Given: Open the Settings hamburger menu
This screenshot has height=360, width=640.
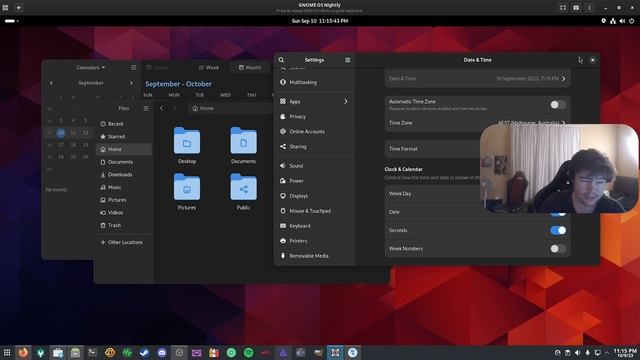Looking at the screenshot, I should (348, 60).
